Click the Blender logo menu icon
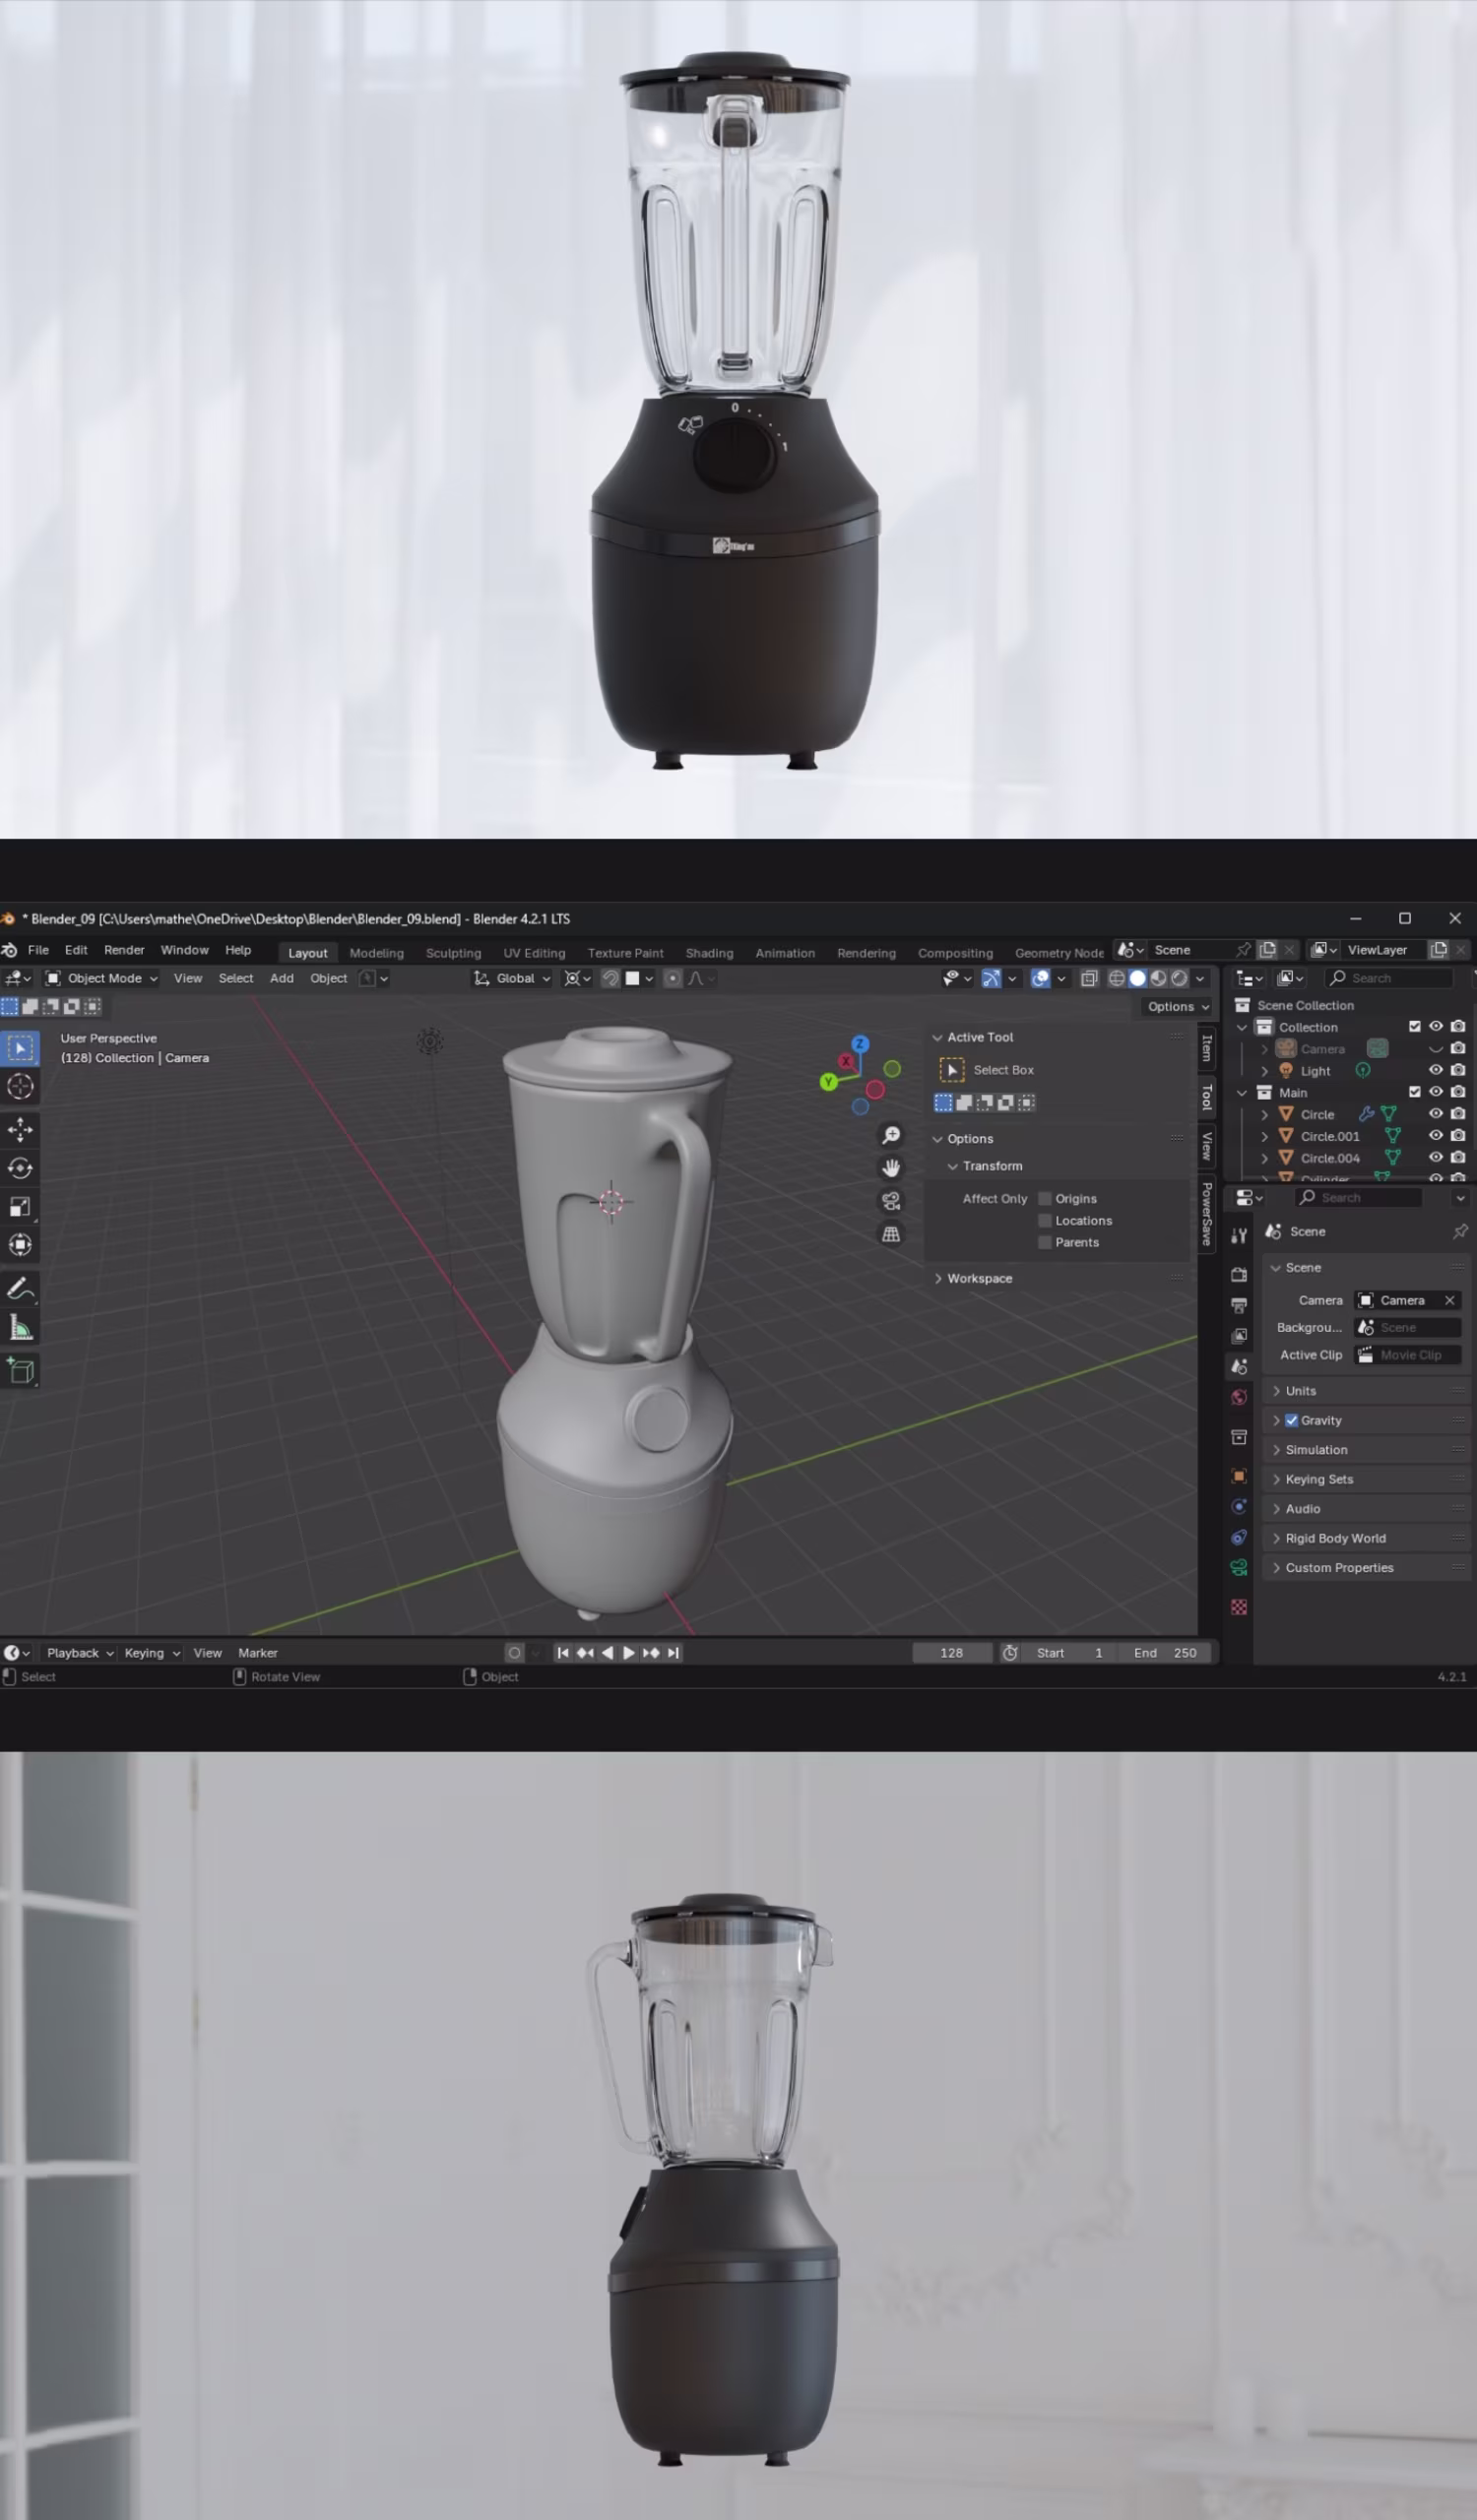The image size is (1477, 2520). point(9,950)
